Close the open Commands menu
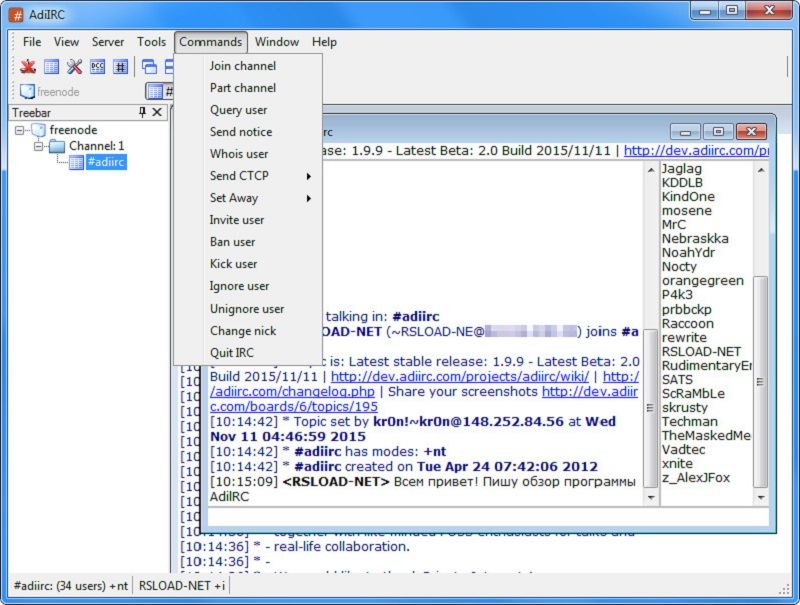This screenshot has height=605, width=800. pos(211,42)
